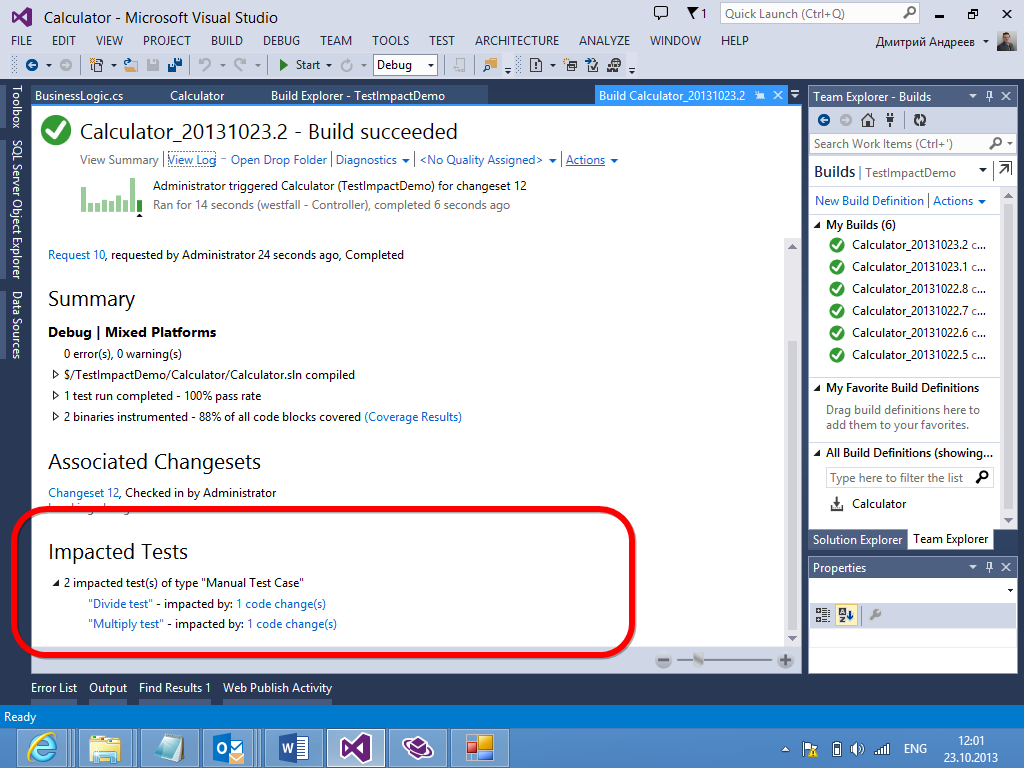Navigate backward with the main toolbar arrow
The height and width of the screenshot is (768, 1024).
pyautogui.click(x=31, y=65)
